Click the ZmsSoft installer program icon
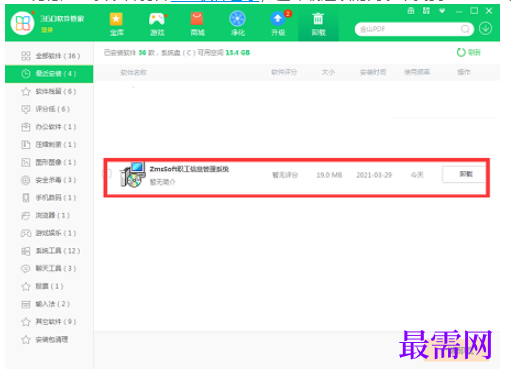This screenshot has height=376, width=511. click(x=133, y=175)
